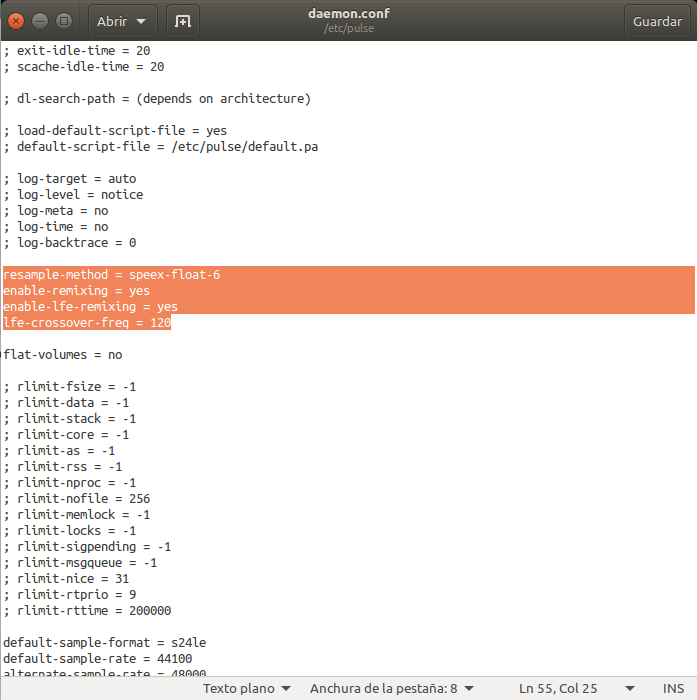Close the daemon.conf editor window
Screen dimensions: 697x700
tap(17, 21)
